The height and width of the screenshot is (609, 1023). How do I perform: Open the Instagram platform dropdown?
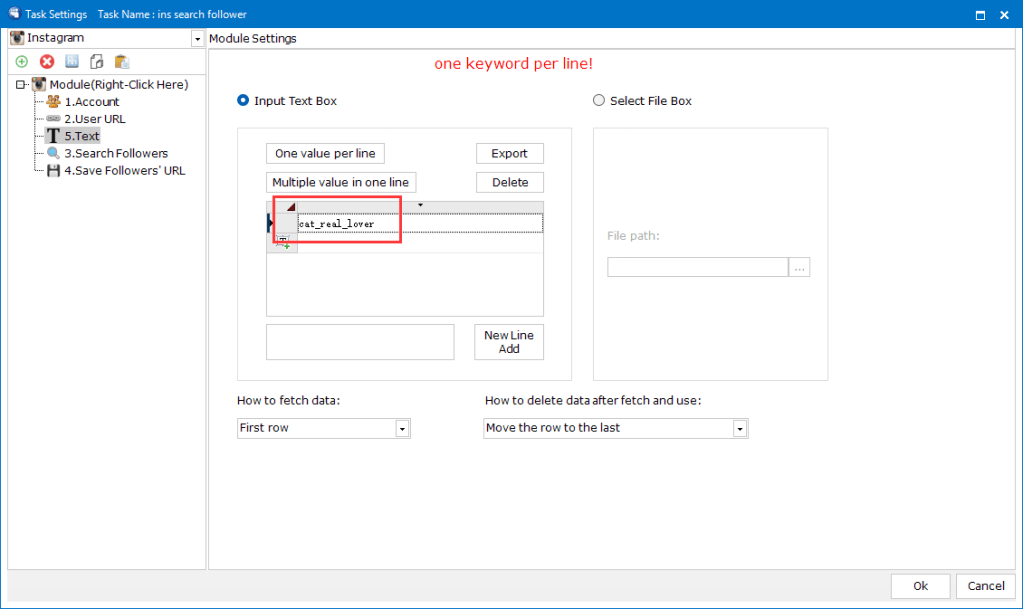point(197,39)
